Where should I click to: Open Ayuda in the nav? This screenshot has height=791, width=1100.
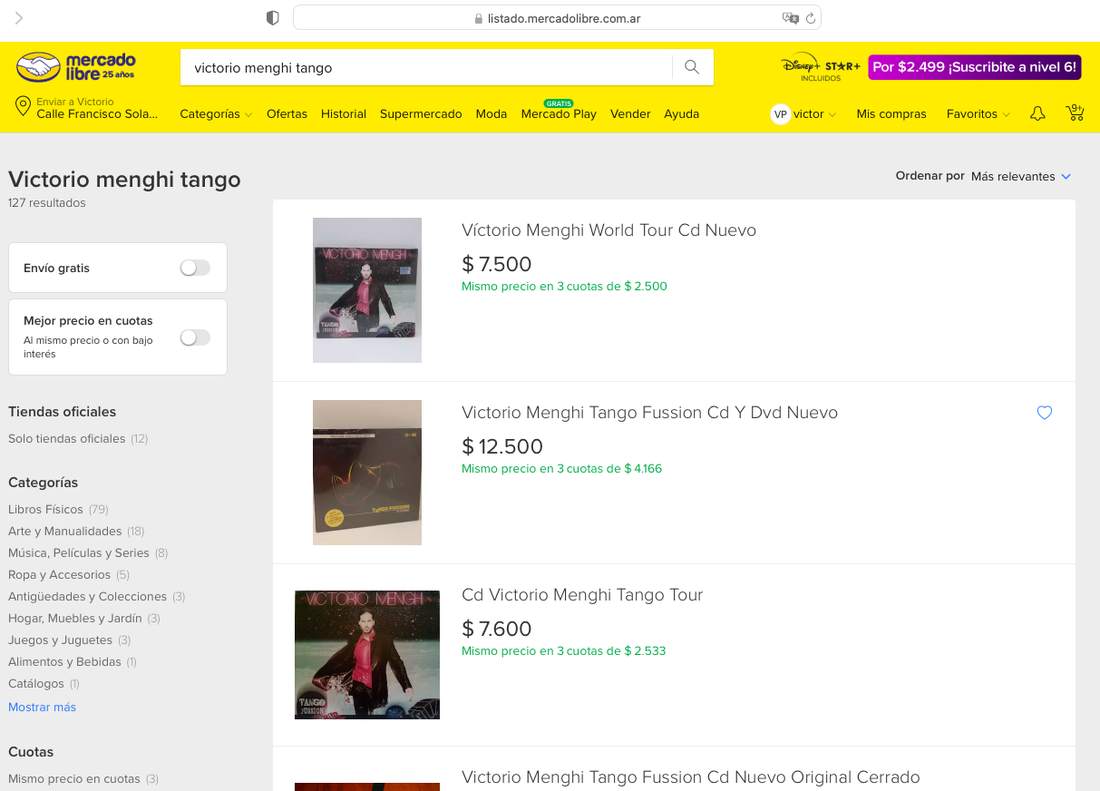coord(682,114)
